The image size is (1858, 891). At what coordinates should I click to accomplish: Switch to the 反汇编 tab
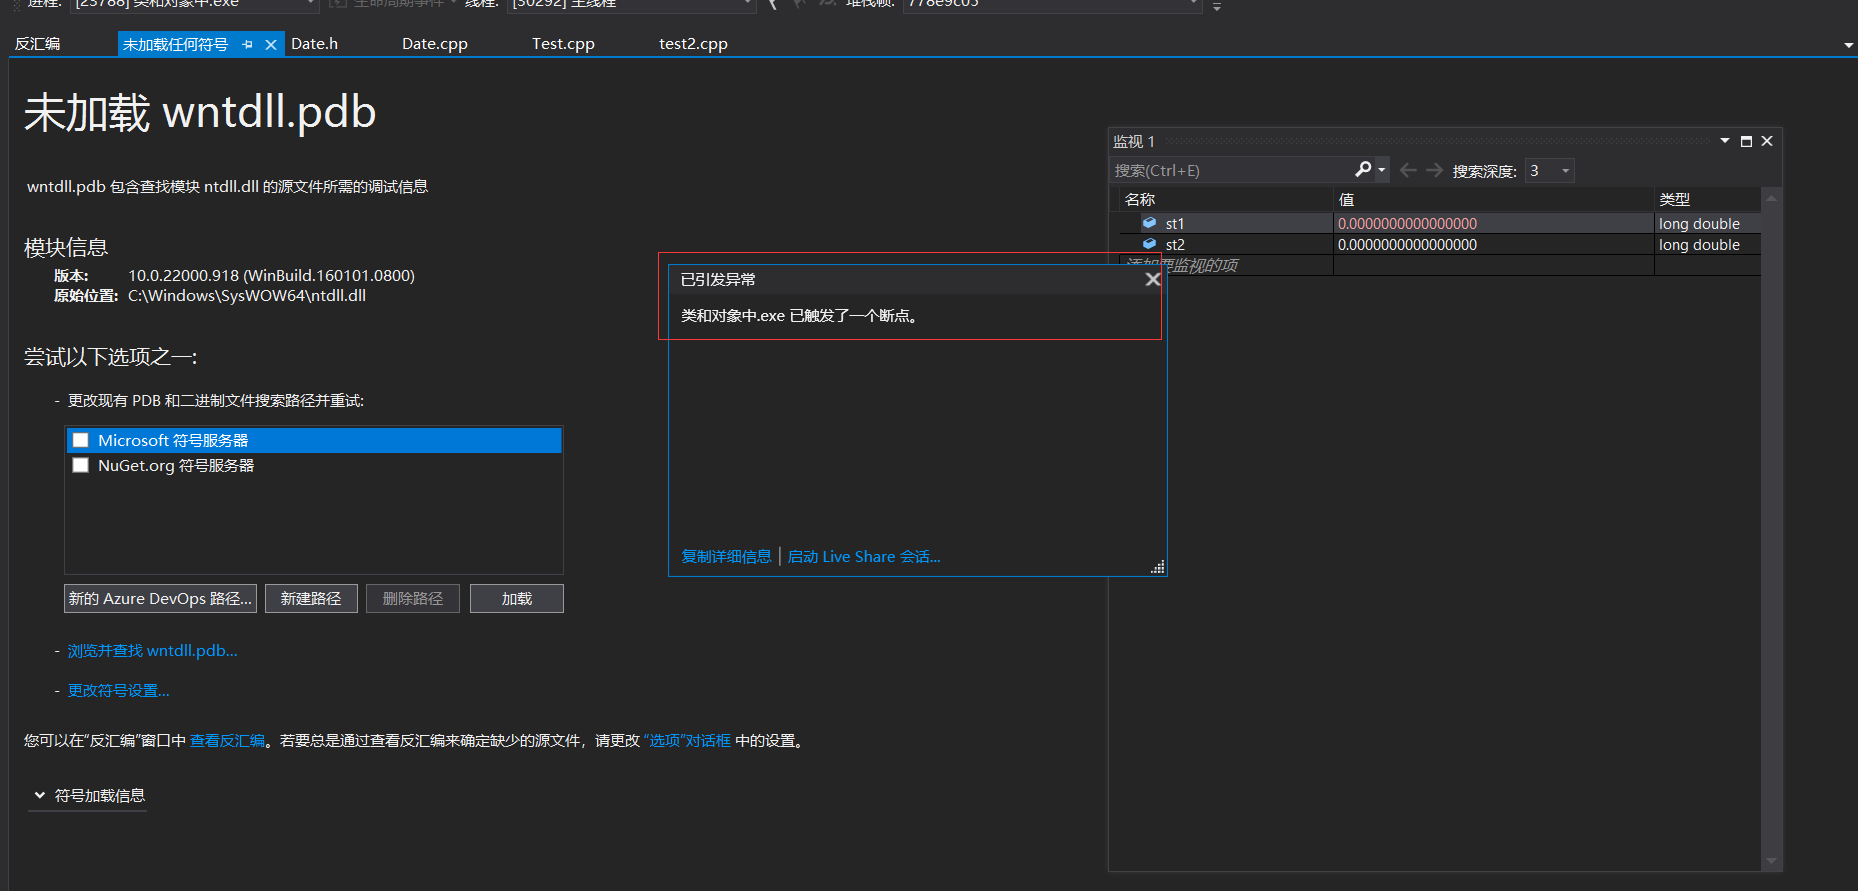coord(38,44)
